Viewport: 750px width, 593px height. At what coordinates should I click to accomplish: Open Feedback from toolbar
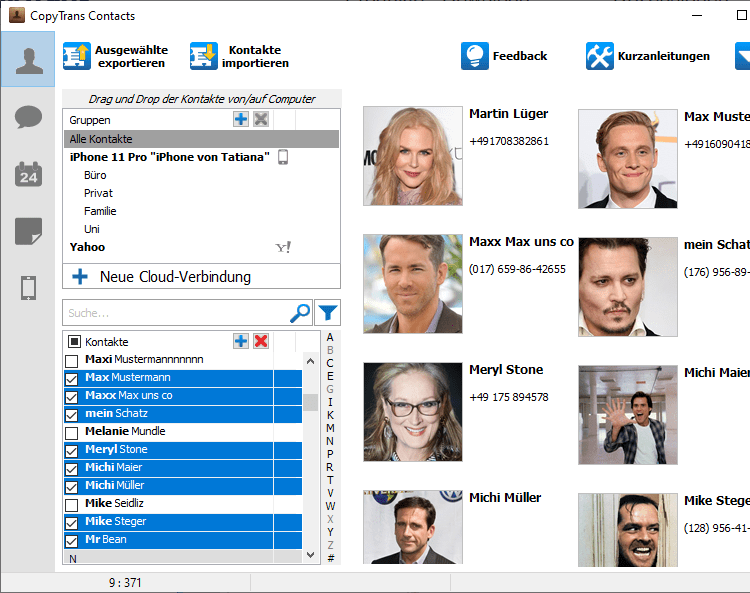tap(504, 56)
